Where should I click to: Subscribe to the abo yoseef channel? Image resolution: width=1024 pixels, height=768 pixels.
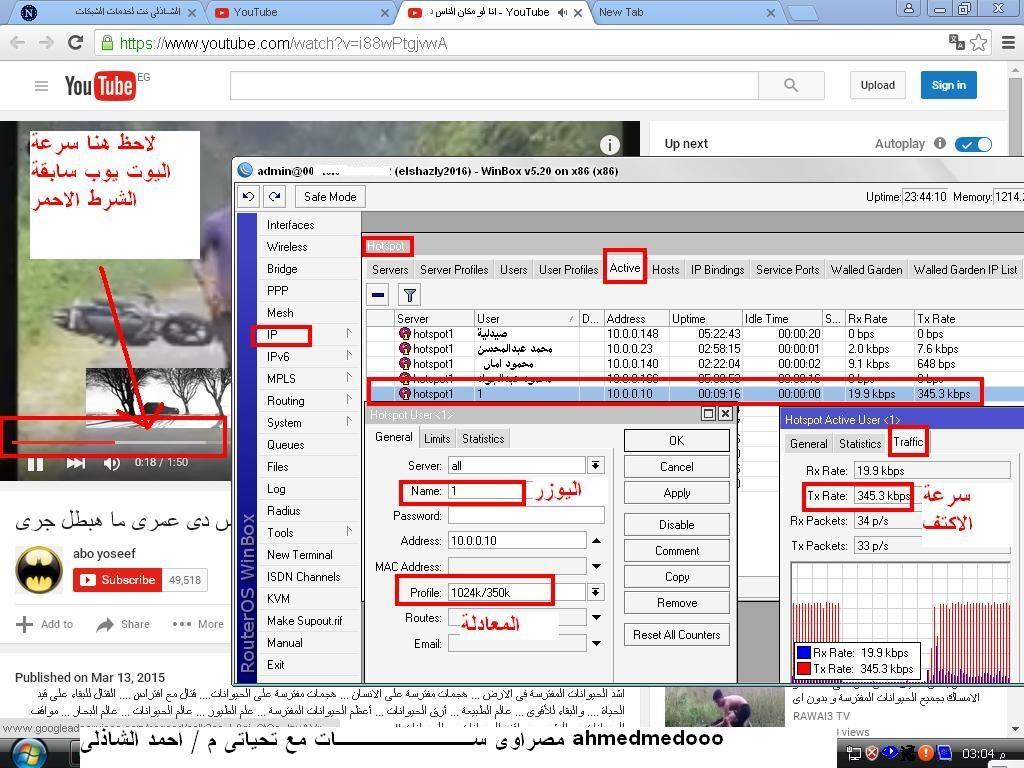[x=118, y=580]
